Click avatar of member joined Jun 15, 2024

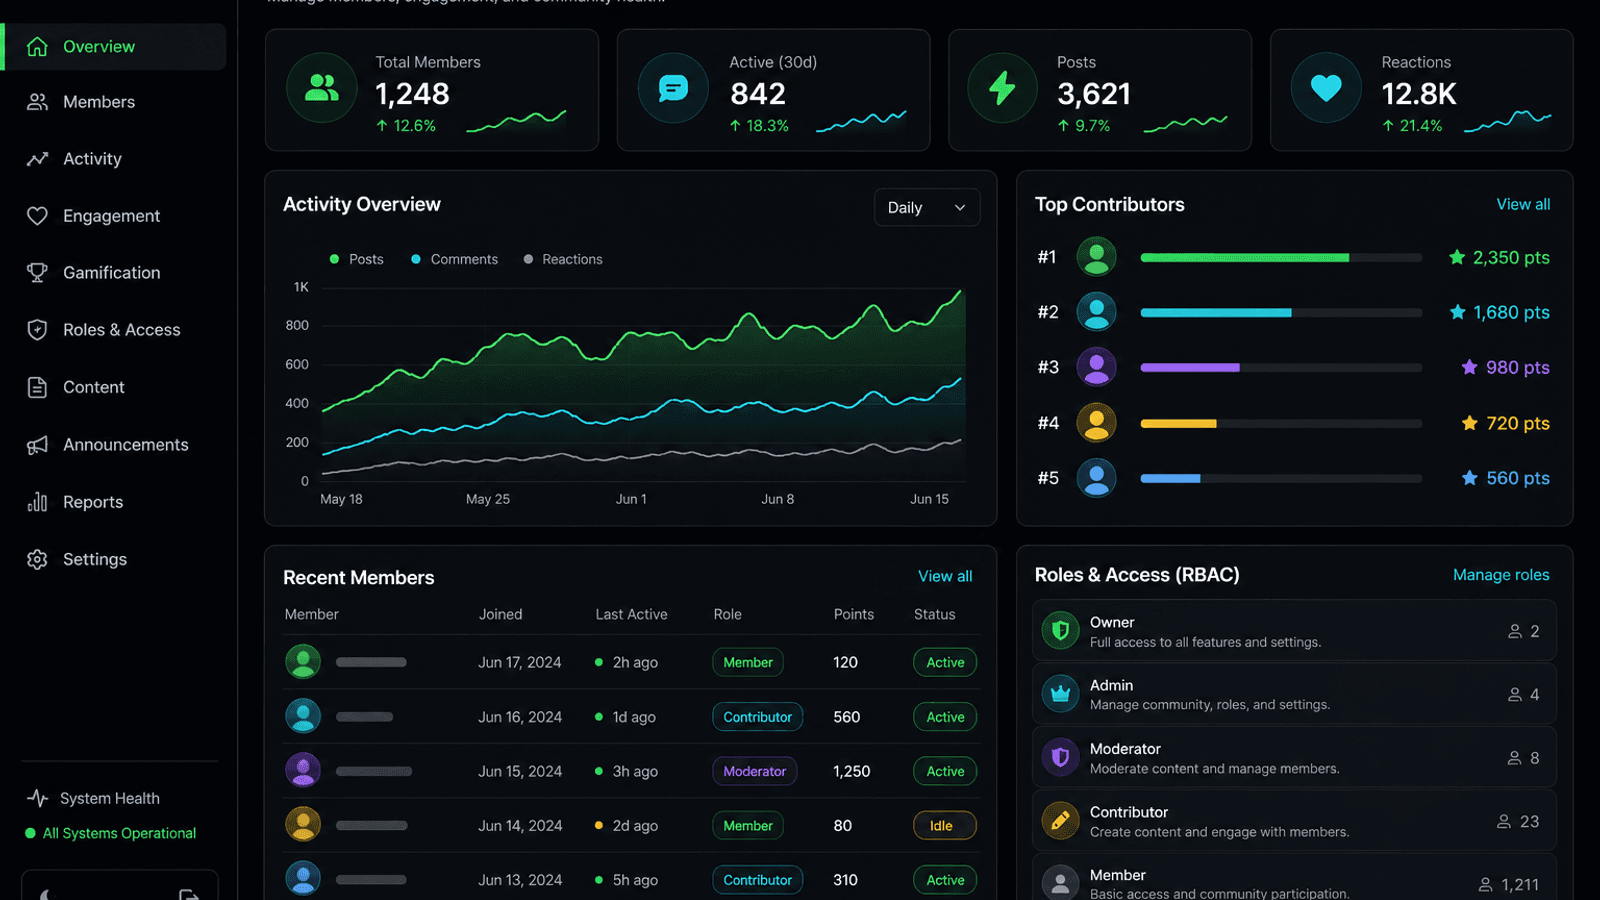pyautogui.click(x=303, y=771)
